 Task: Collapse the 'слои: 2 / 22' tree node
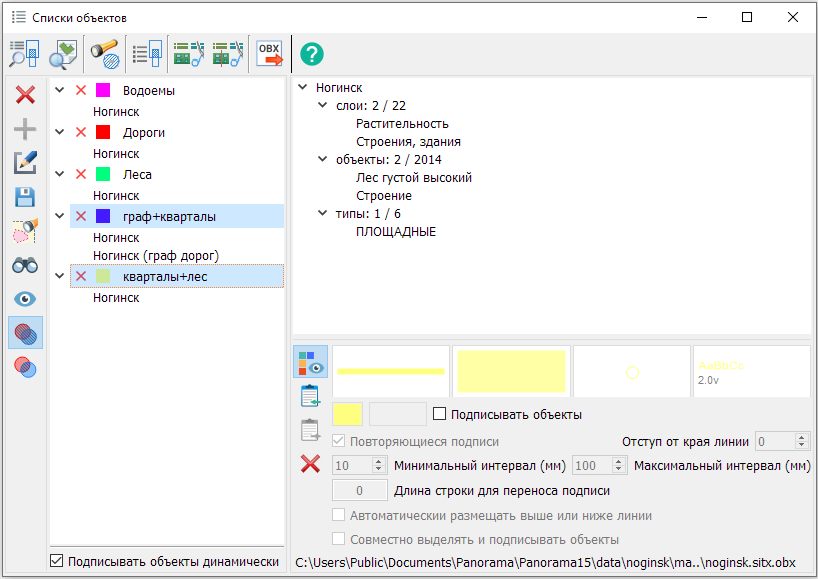point(322,106)
